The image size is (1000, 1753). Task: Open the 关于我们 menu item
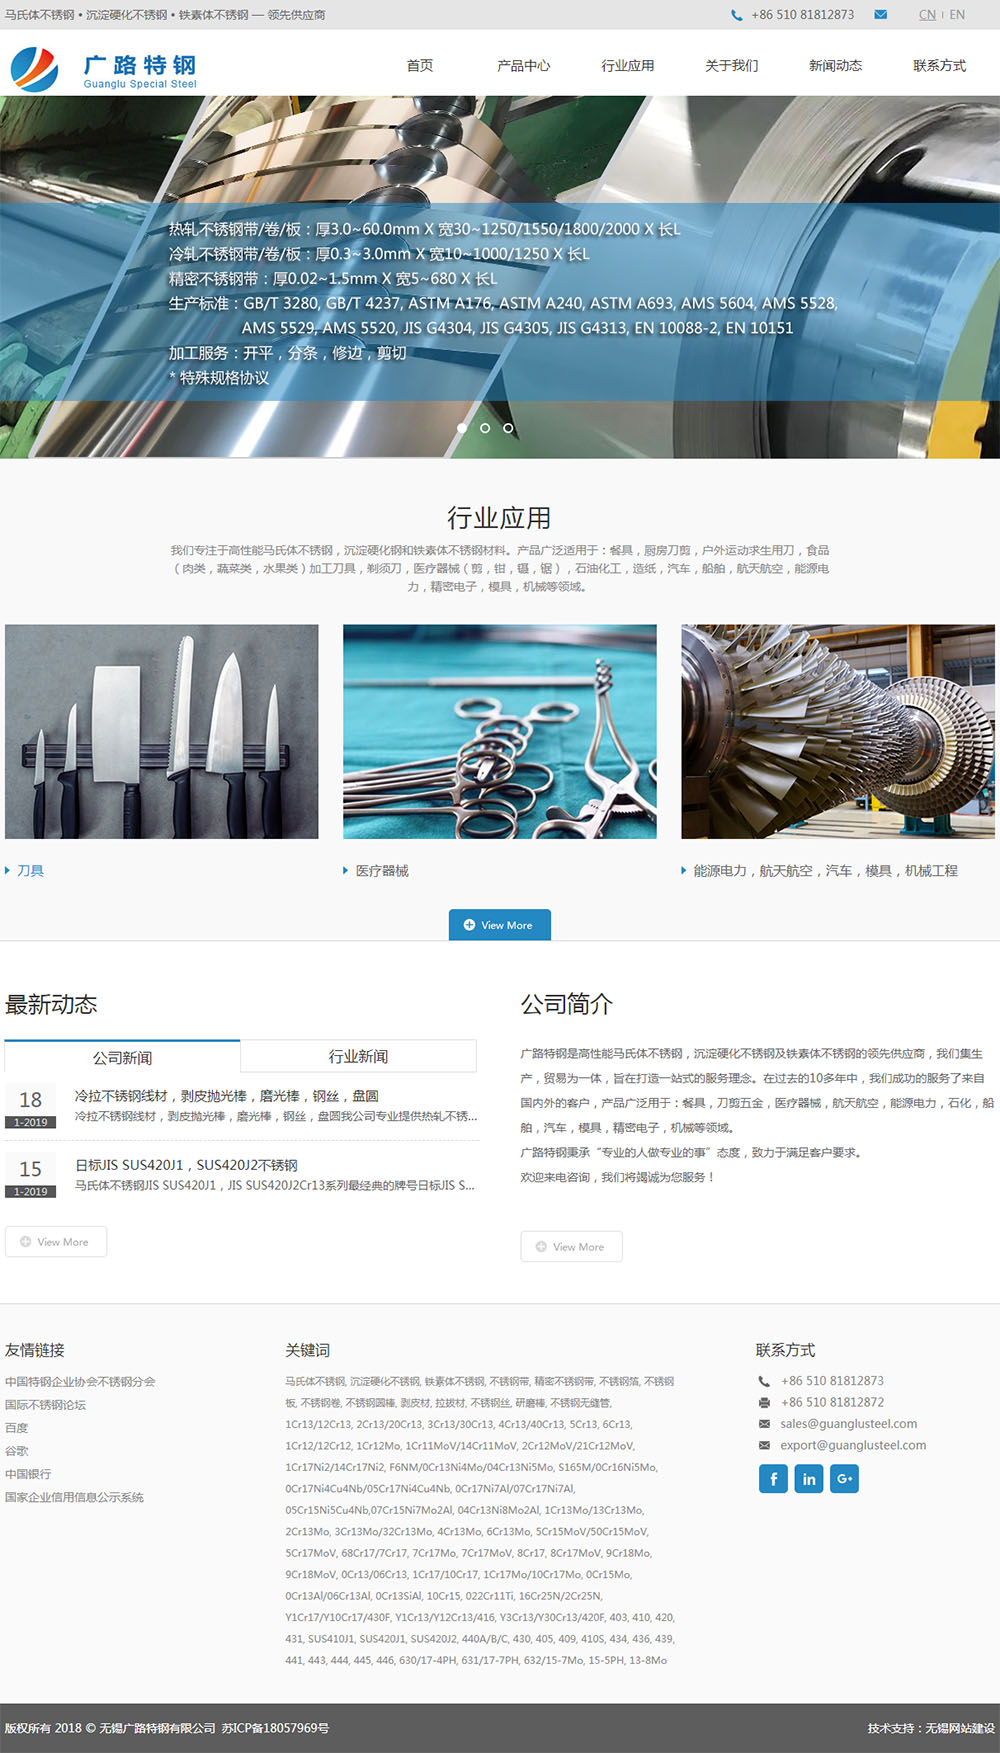point(732,66)
